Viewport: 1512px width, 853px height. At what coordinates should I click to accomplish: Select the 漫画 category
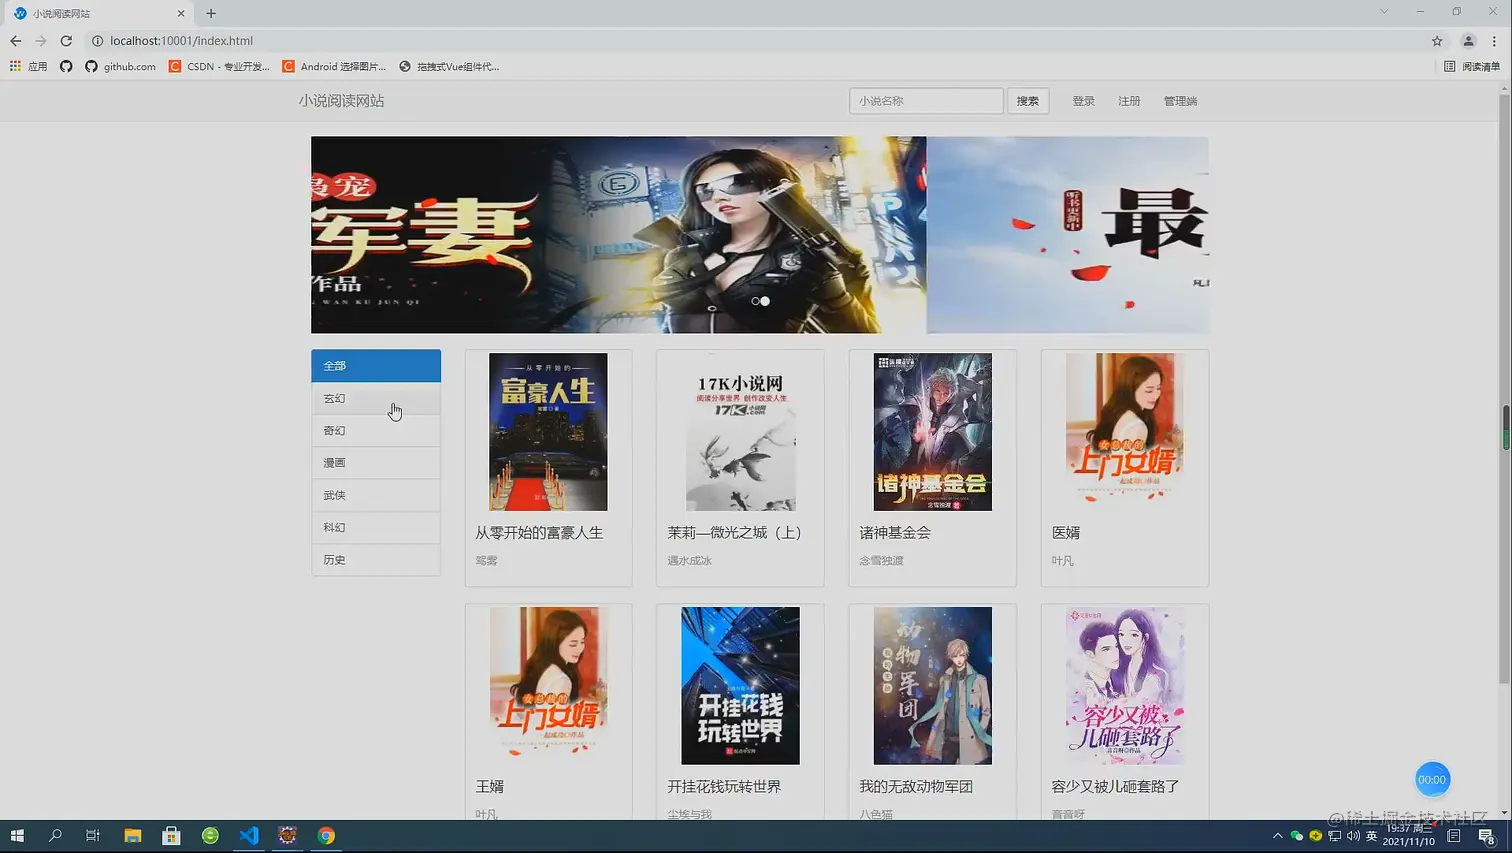[376, 463]
